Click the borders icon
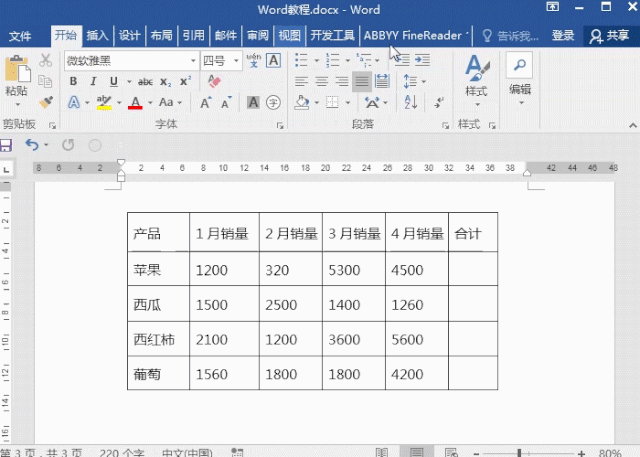Viewport: 640px width, 457px height. click(332, 102)
